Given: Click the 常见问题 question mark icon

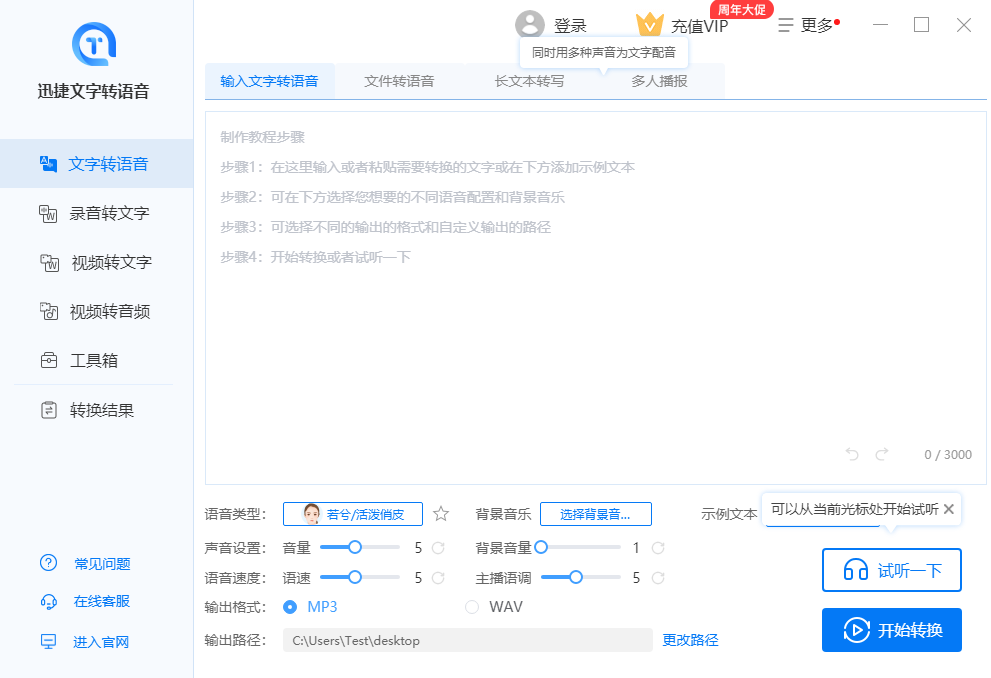Looking at the screenshot, I should coord(49,563).
